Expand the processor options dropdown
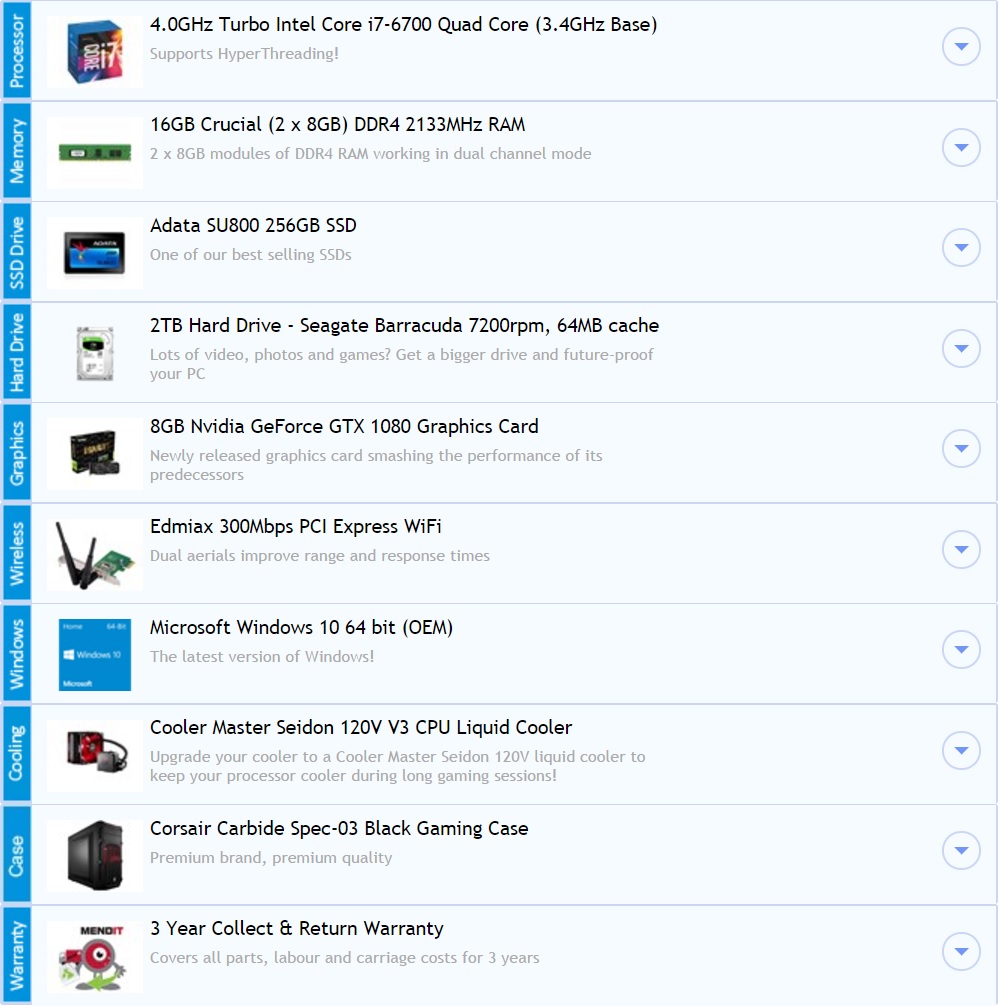This screenshot has height=1006, width=999. coord(961,46)
